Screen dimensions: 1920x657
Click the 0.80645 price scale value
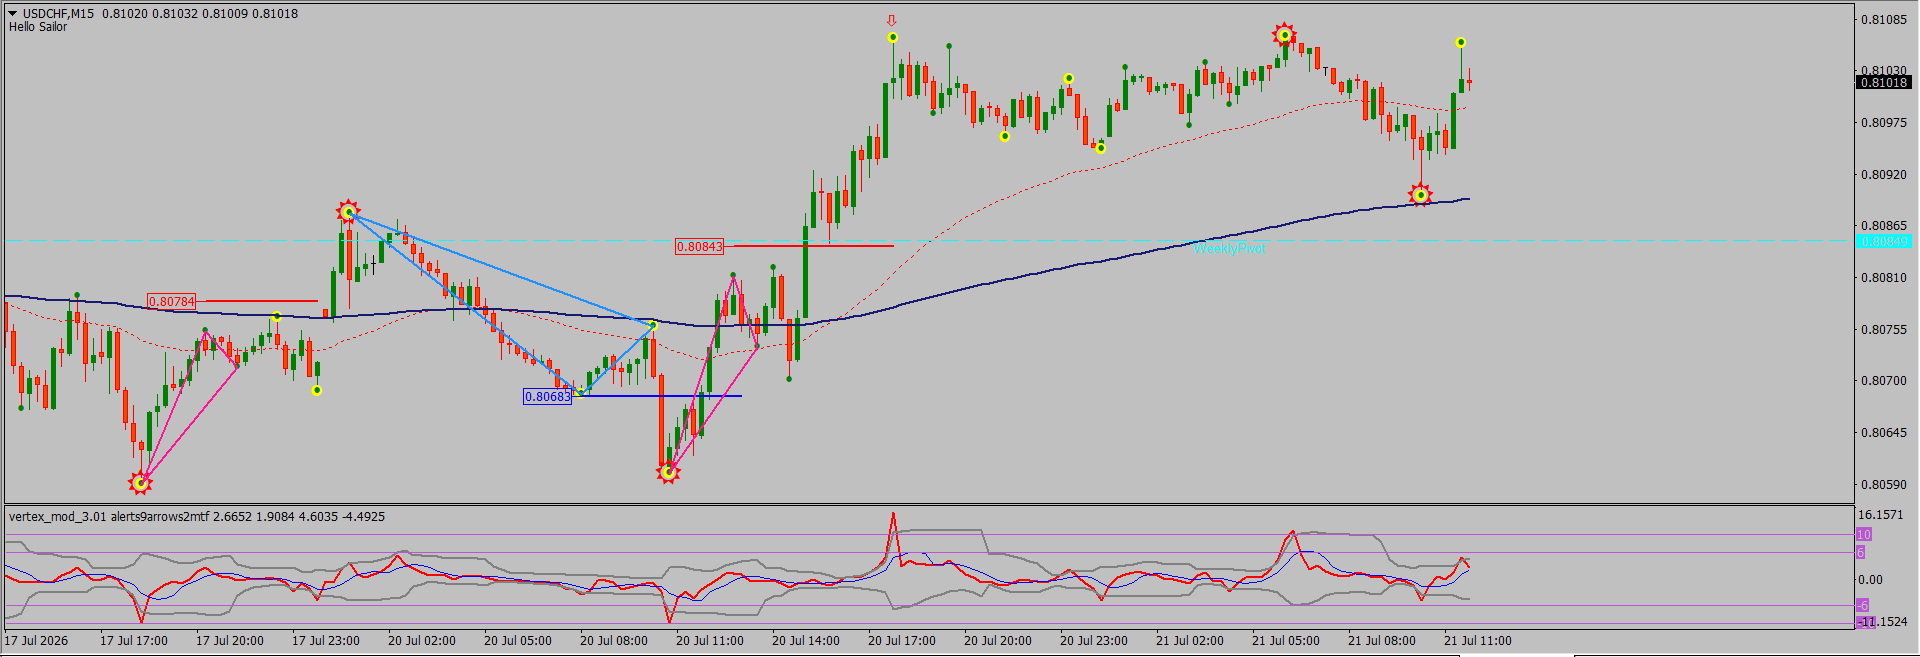pos(1883,433)
